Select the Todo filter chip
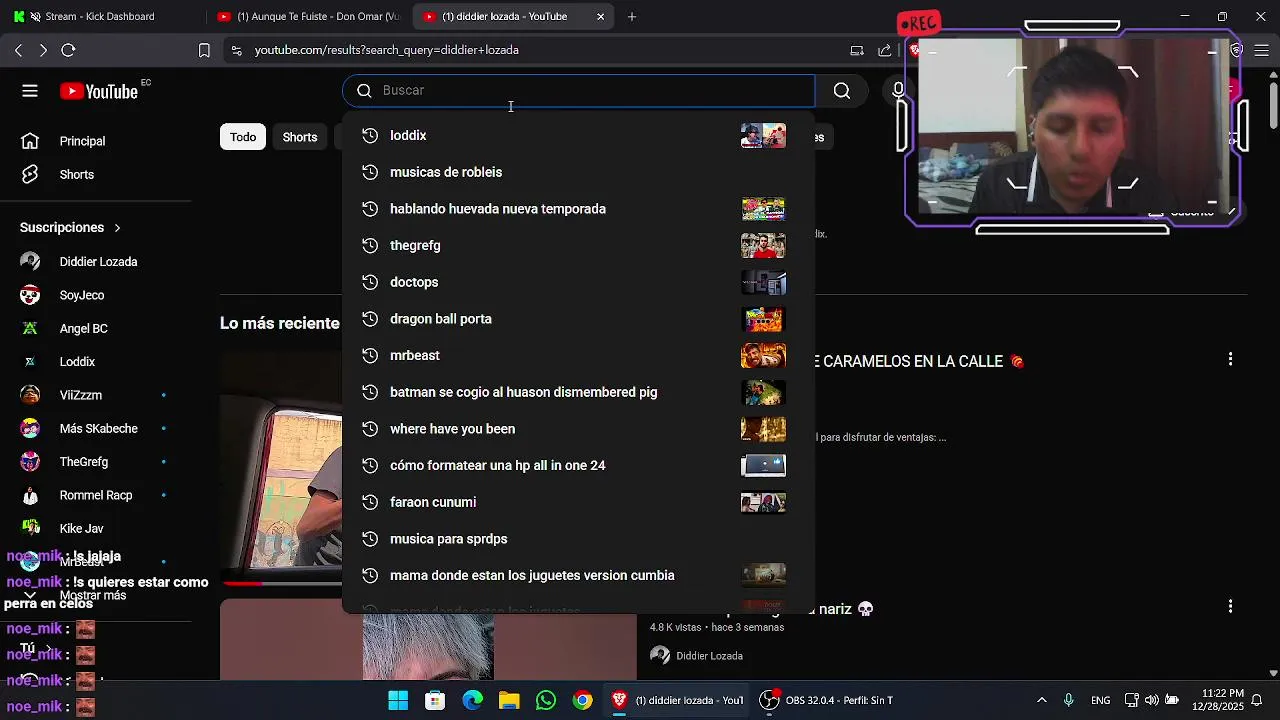This screenshot has height=720, width=1280. click(x=243, y=137)
